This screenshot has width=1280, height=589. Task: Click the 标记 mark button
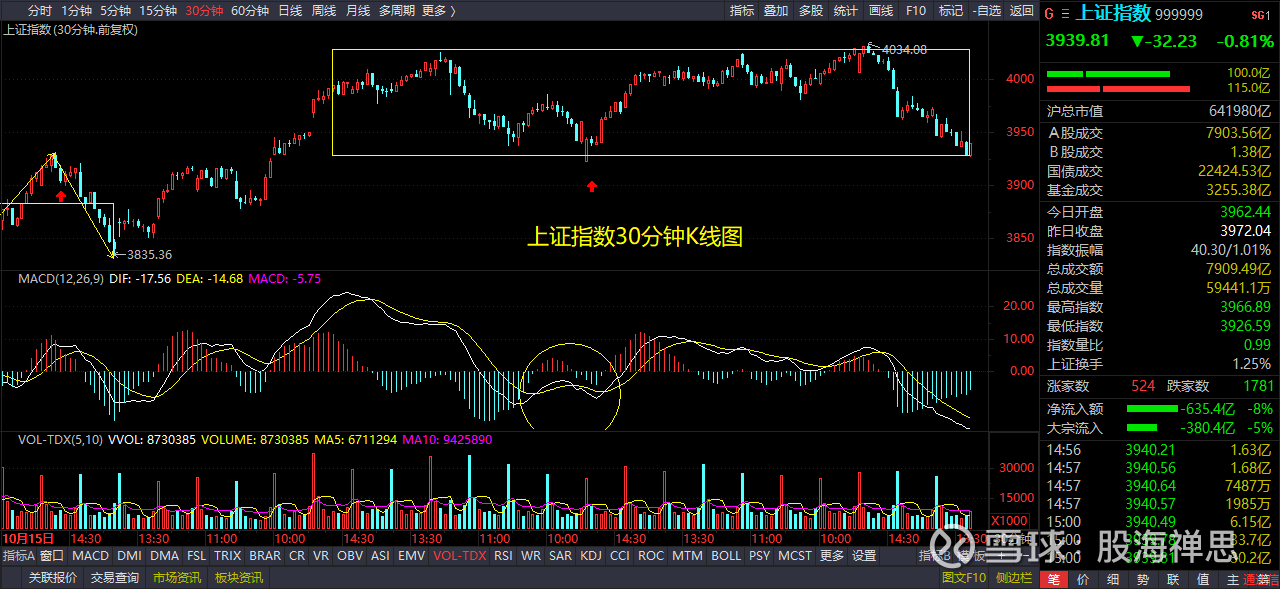point(950,11)
